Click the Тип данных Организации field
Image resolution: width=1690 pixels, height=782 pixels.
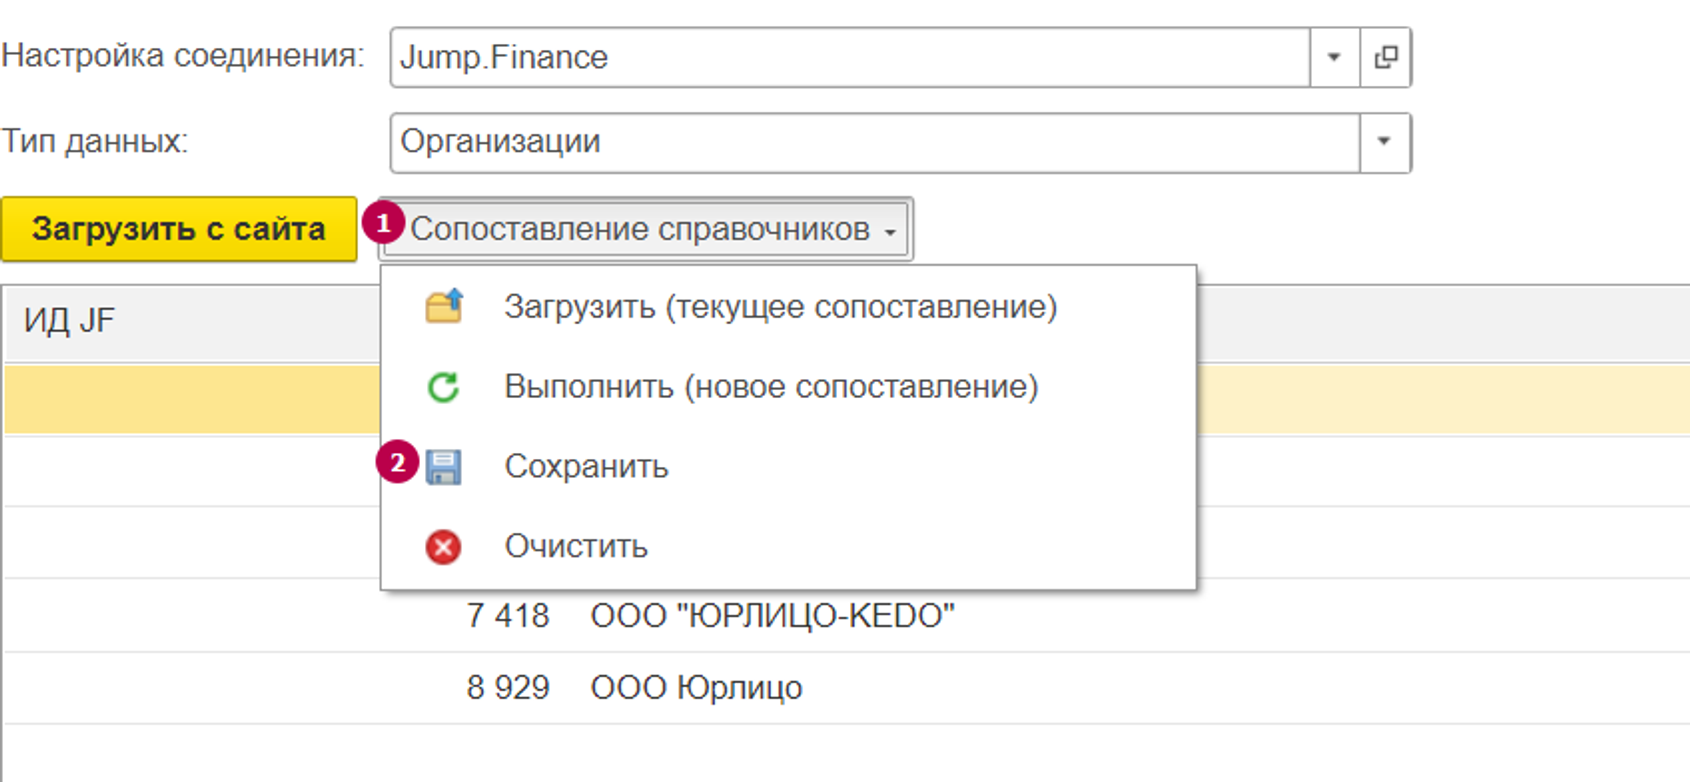[875, 142]
